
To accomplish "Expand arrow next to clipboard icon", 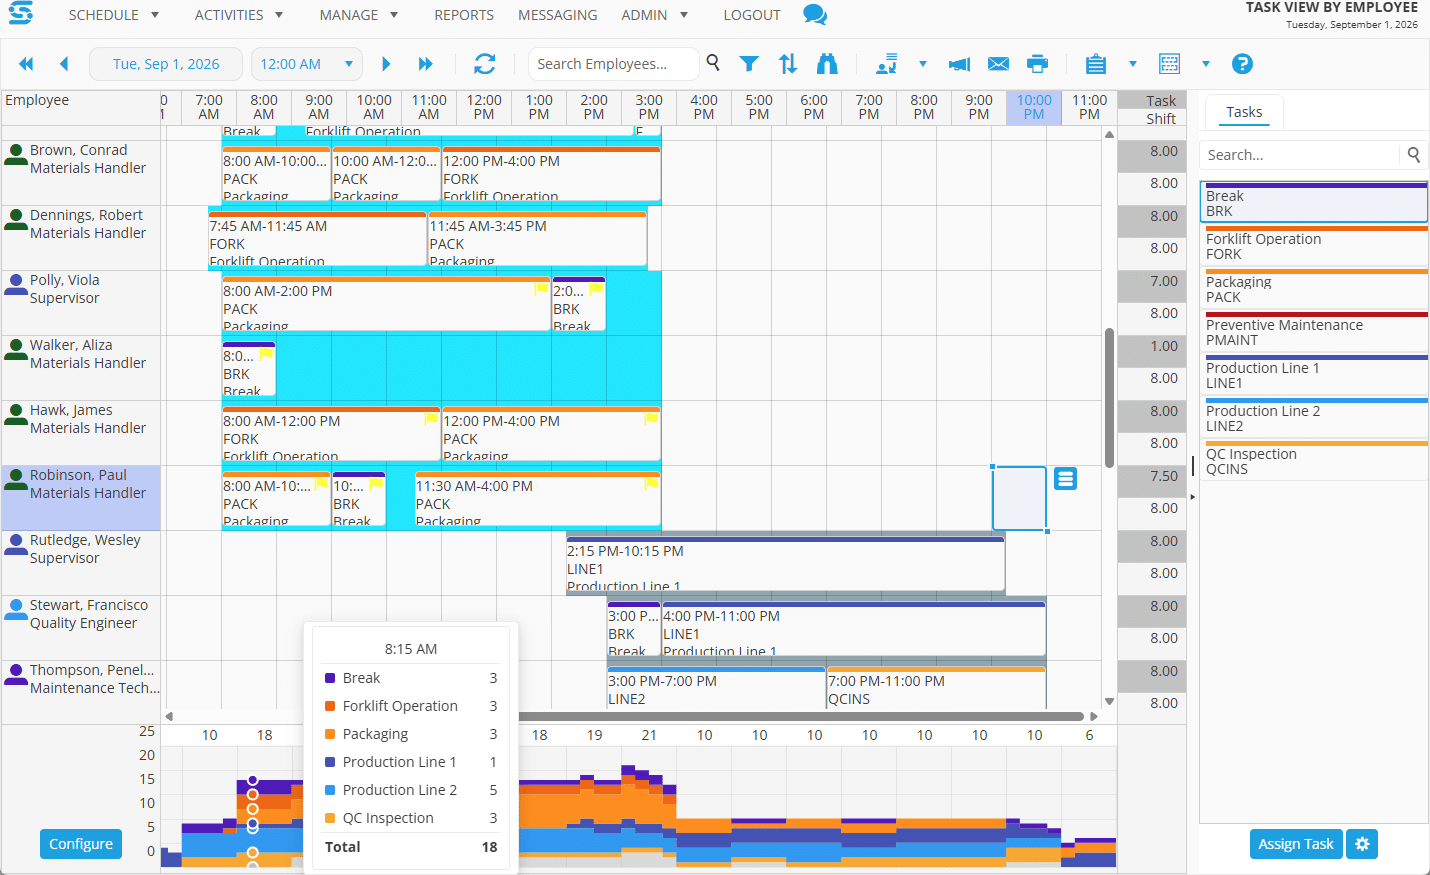I will pos(1133,64).
